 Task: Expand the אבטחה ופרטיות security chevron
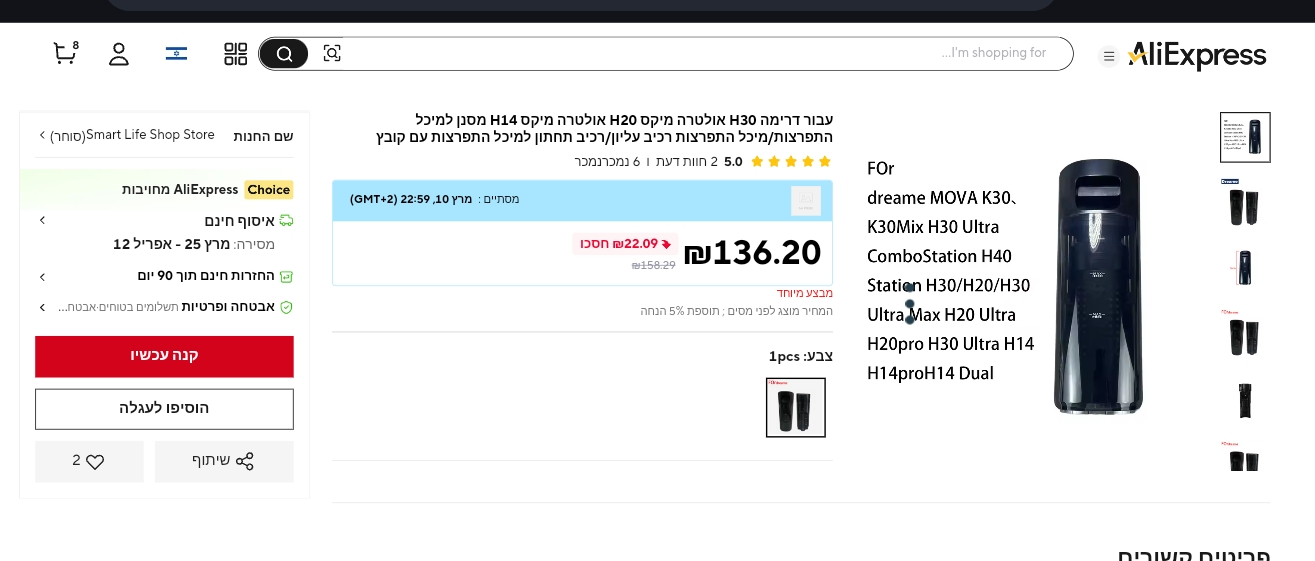42,307
